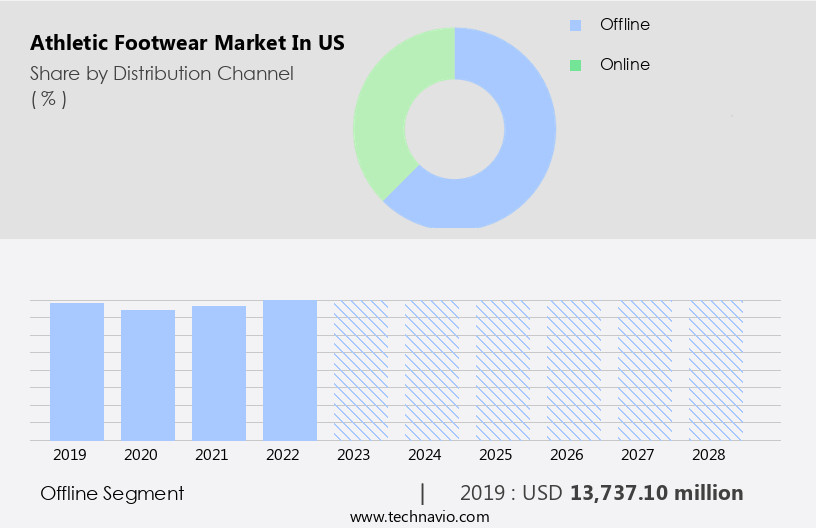
Task: Select the hatched 2028 forecast bar
Action: point(716,370)
